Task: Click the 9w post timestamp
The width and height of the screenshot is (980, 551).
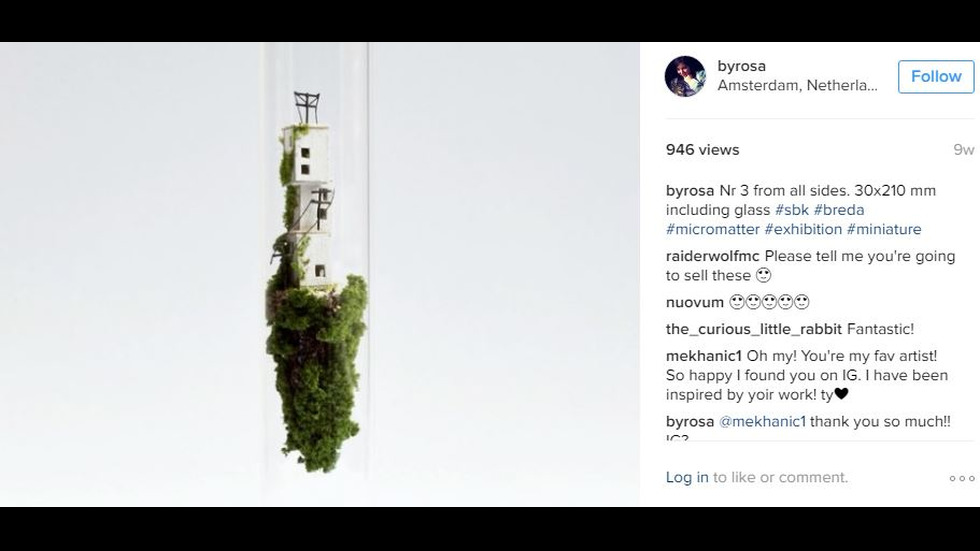Action: [x=964, y=150]
